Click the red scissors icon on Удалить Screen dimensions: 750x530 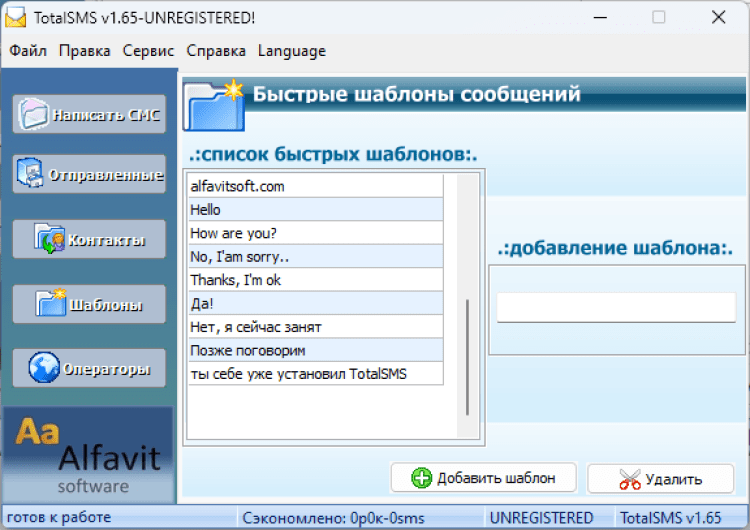click(x=630, y=479)
